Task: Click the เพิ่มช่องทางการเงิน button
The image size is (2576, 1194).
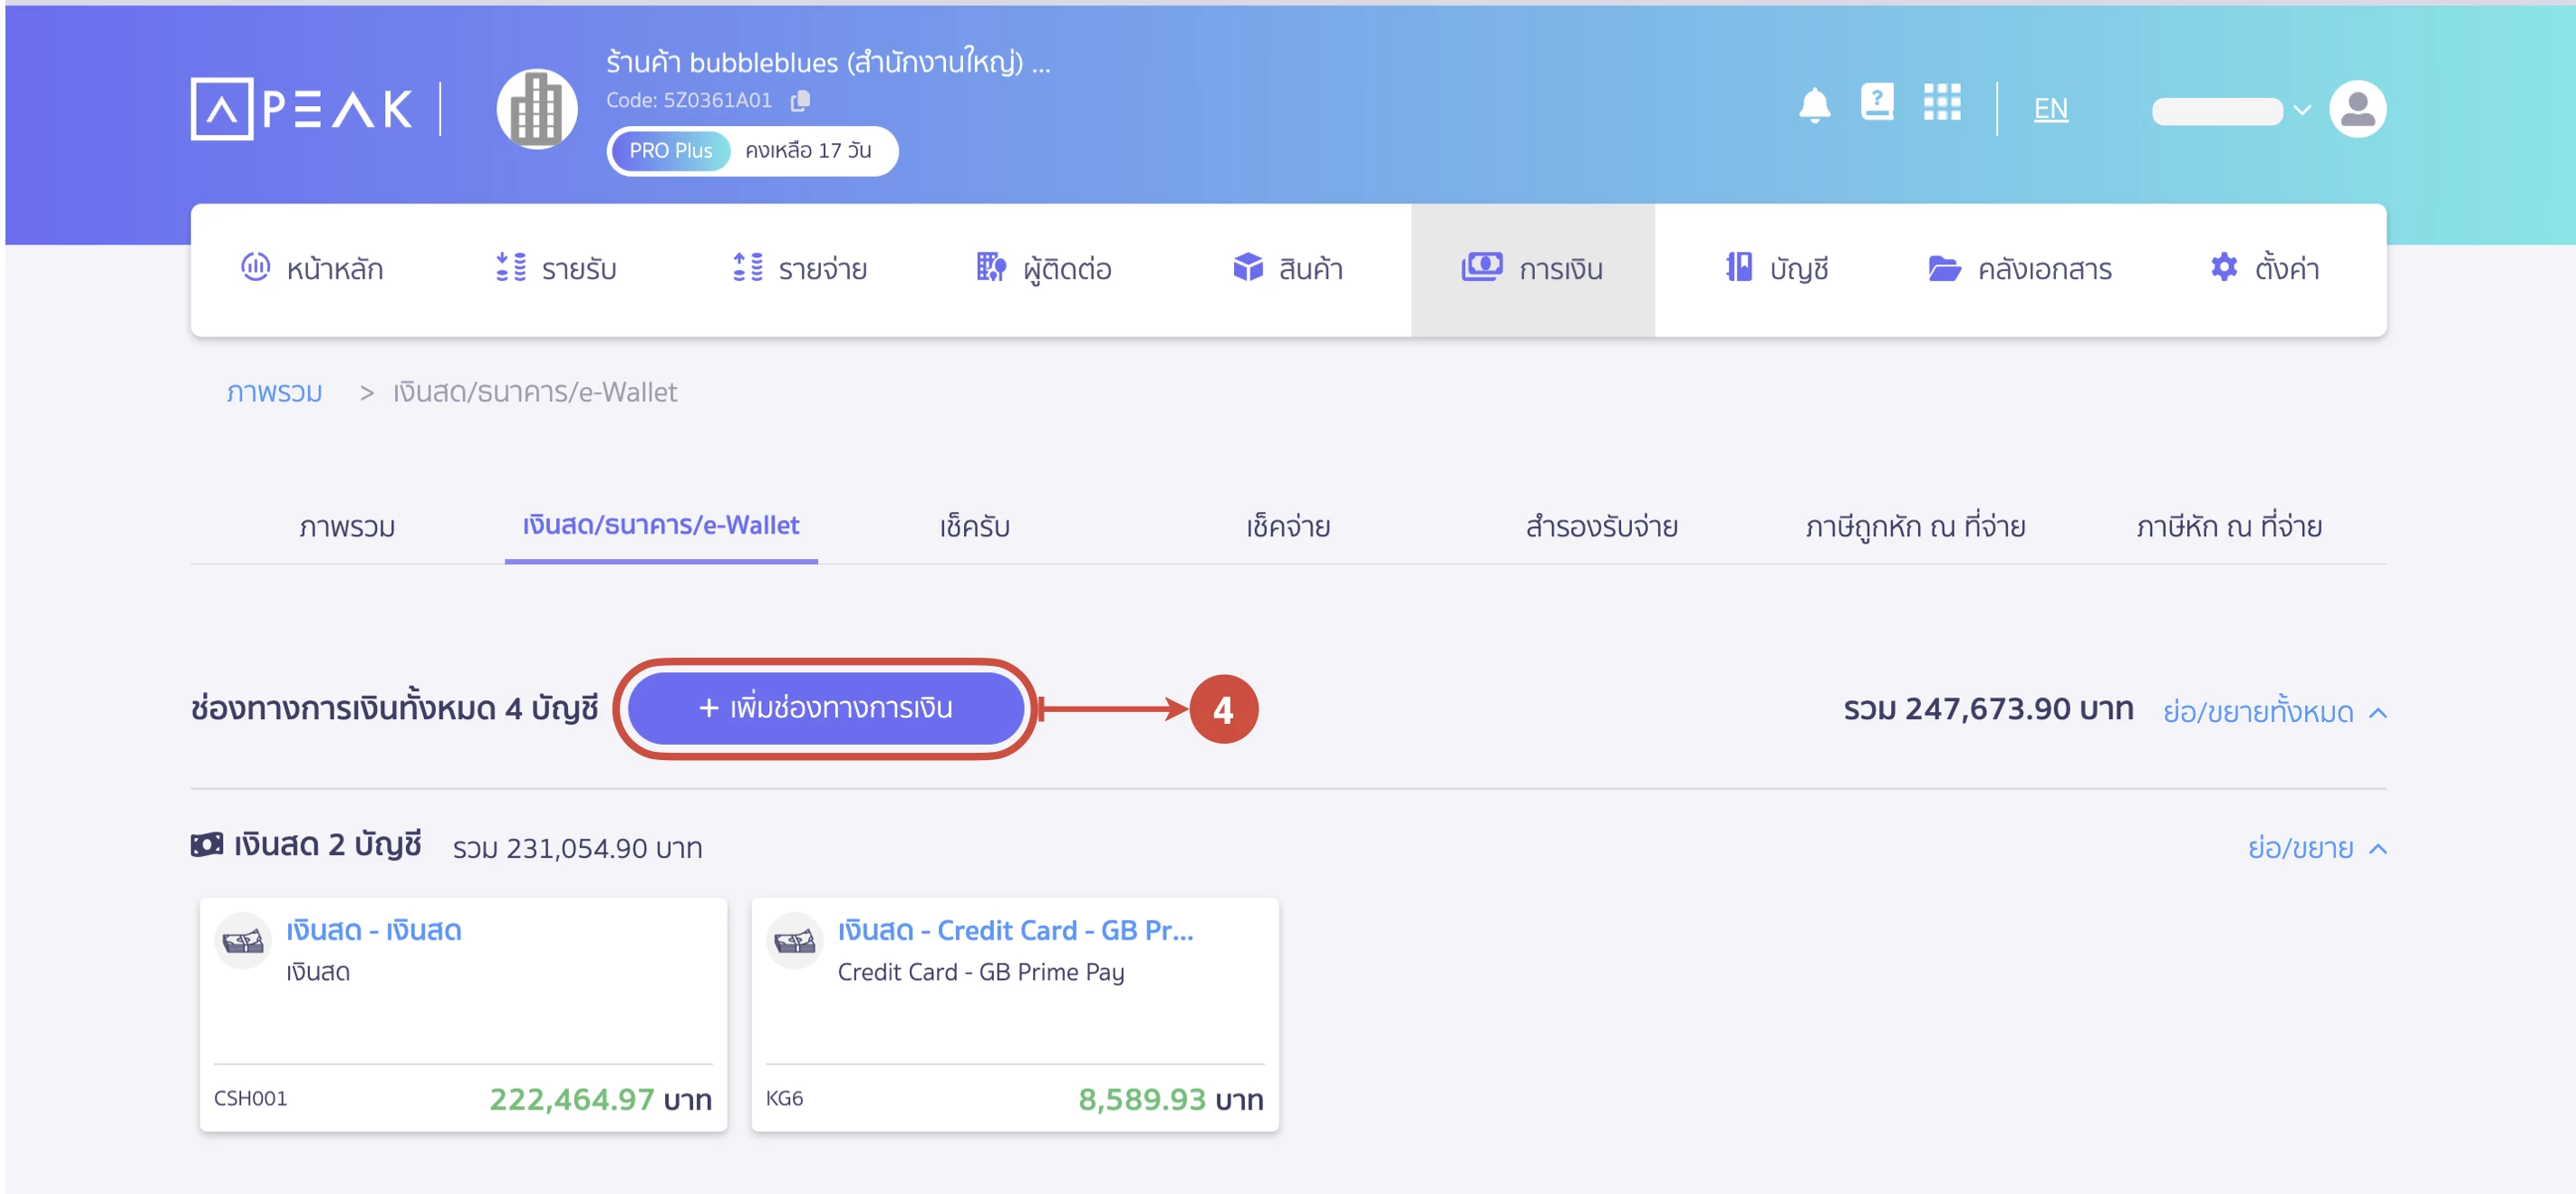Action: 825,708
